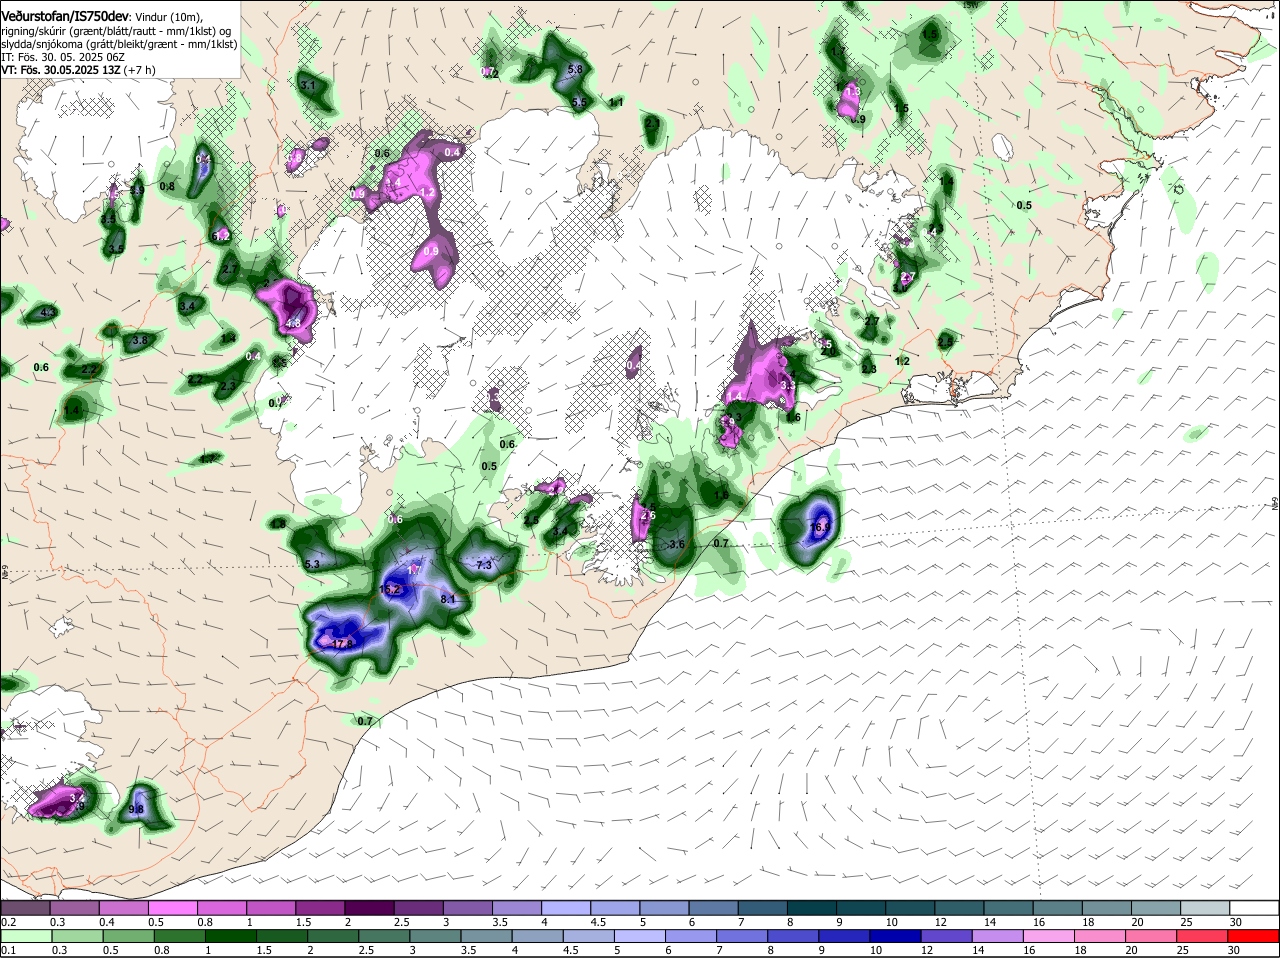1280x958 pixels.
Task: Click the 9.8 precipitation value label
Action: click(138, 809)
